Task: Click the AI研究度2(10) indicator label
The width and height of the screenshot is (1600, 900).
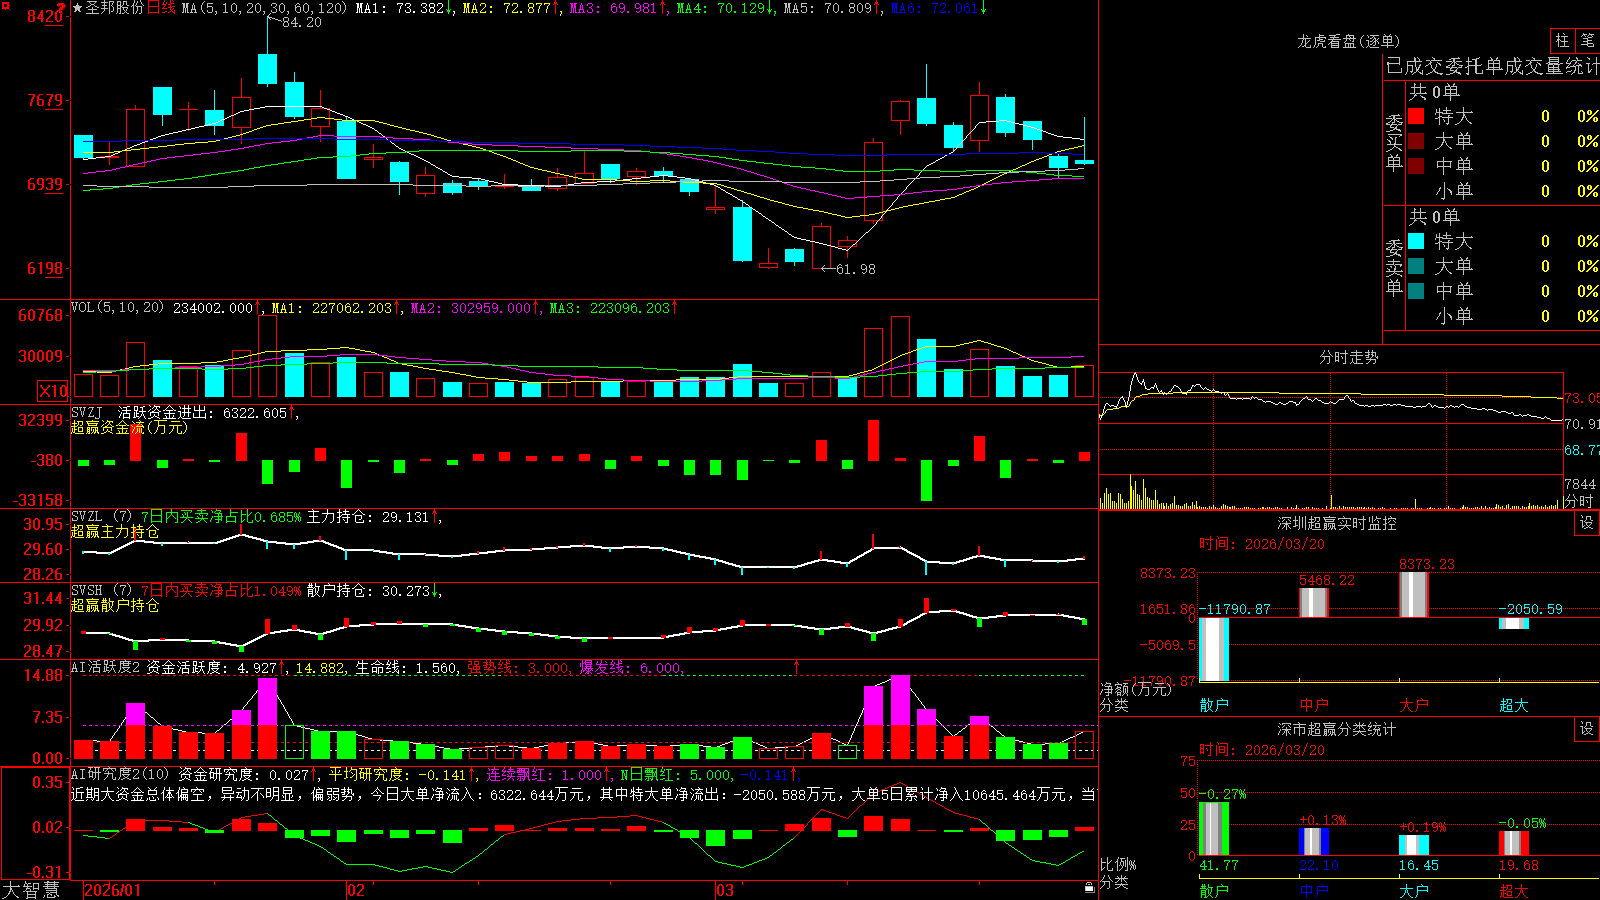Action: pos(120,774)
